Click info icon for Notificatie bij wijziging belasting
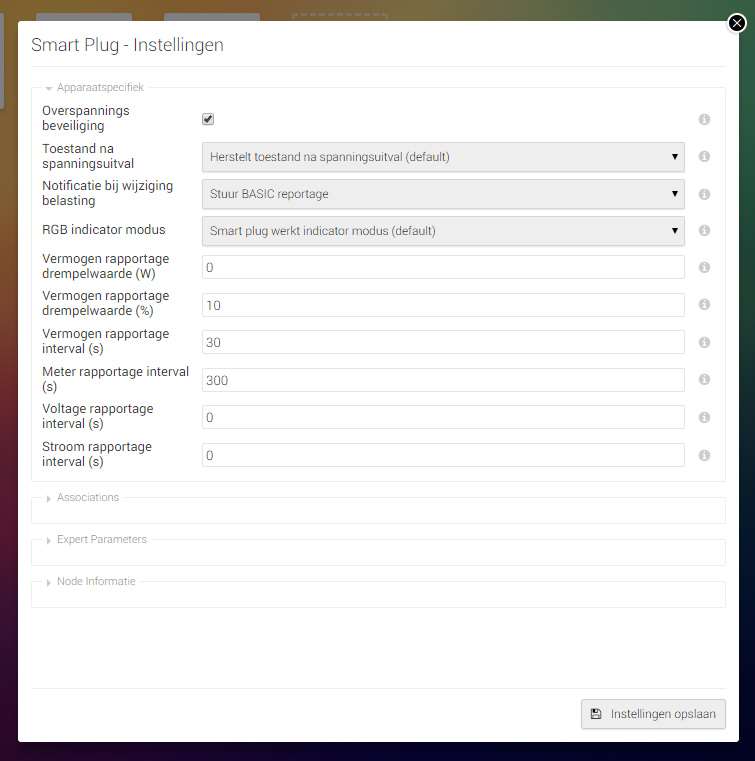This screenshot has height=761, width=755. click(704, 194)
